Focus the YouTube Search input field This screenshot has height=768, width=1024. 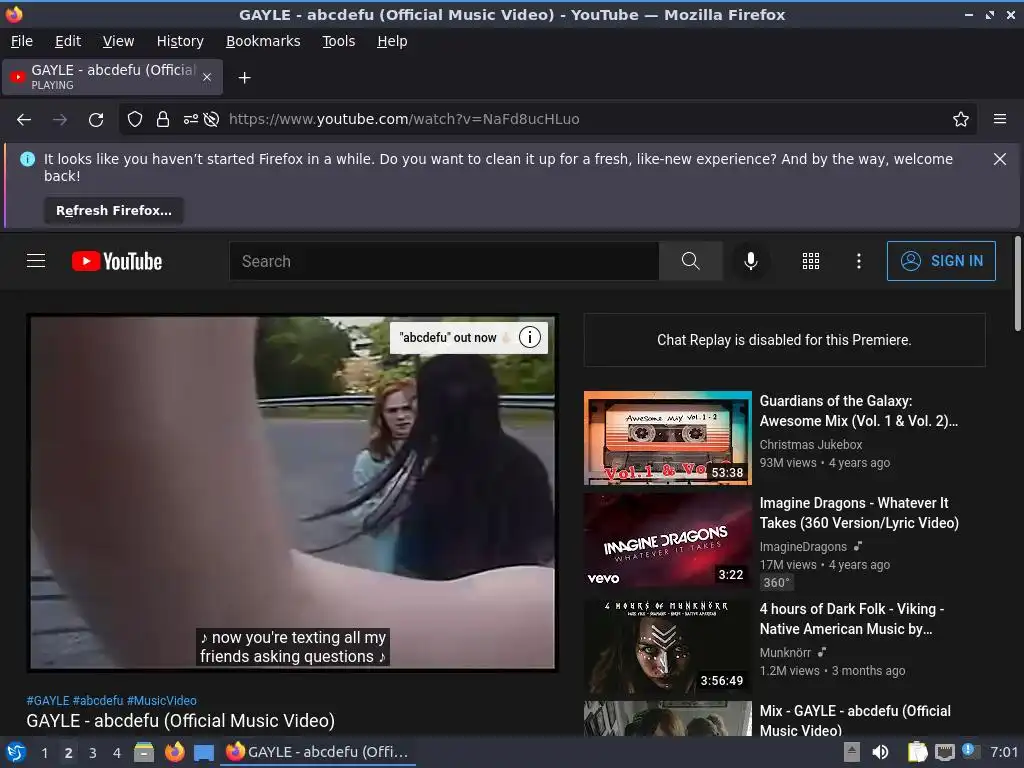click(444, 261)
